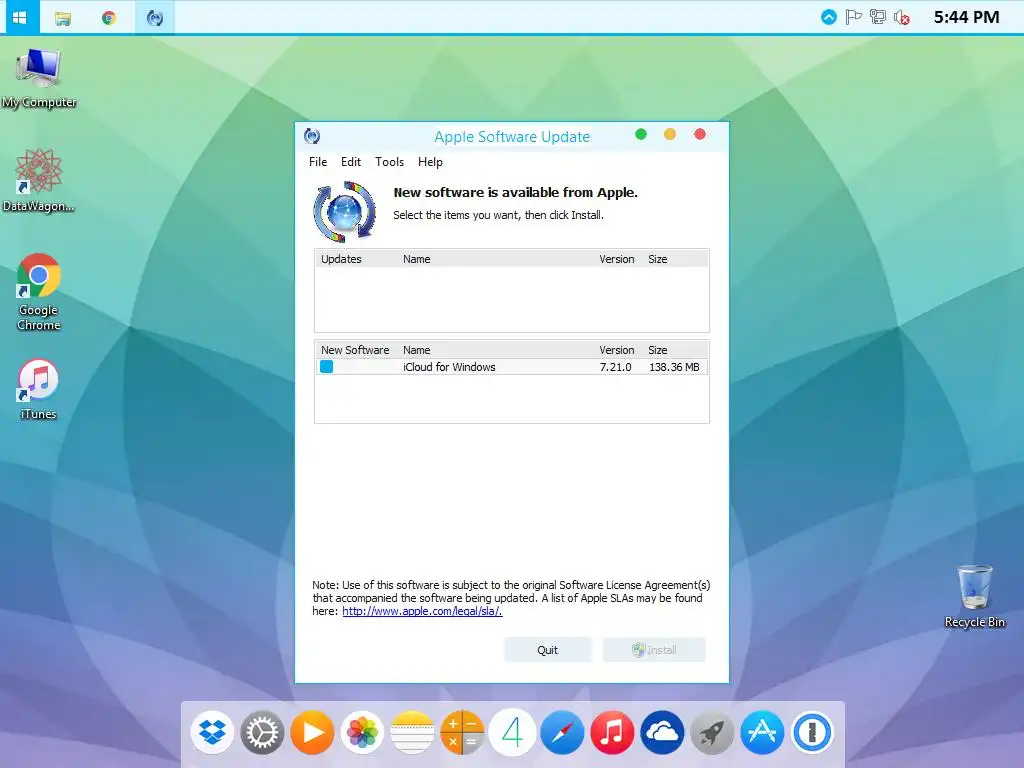Open the Help menu

pos(430,162)
